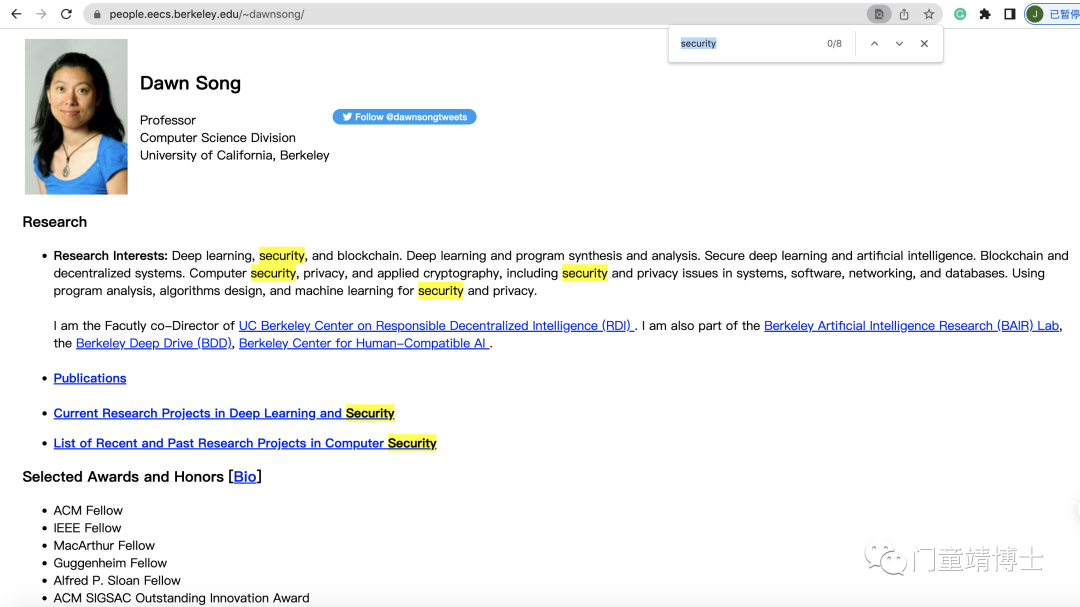Open Berkeley Artificial Intelligence Research Lab link

[x=911, y=326]
